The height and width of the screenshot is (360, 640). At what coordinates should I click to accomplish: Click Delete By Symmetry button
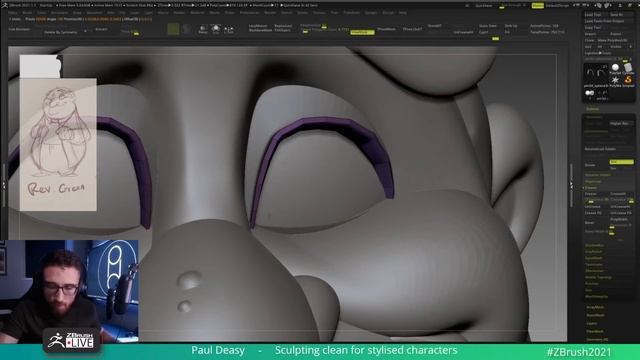(60, 32)
